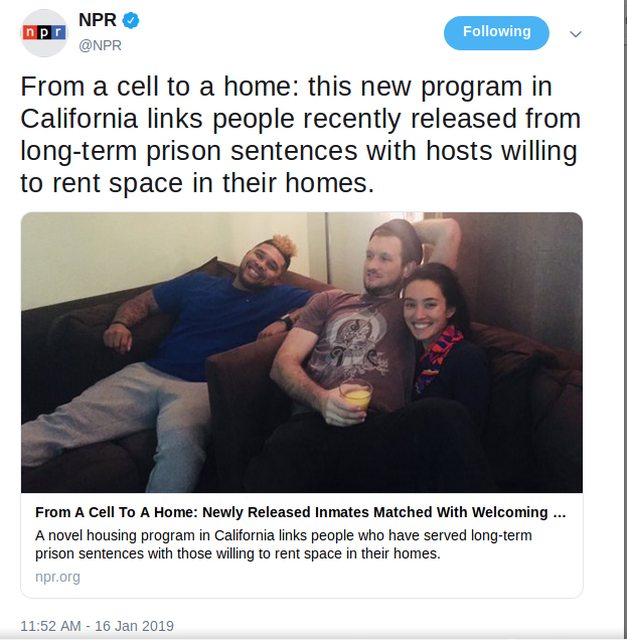Open the tweet timestamp 11:52 AM - 16 Jan 2019
Image resolution: width=627 pixels, height=640 pixels.
(97, 626)
